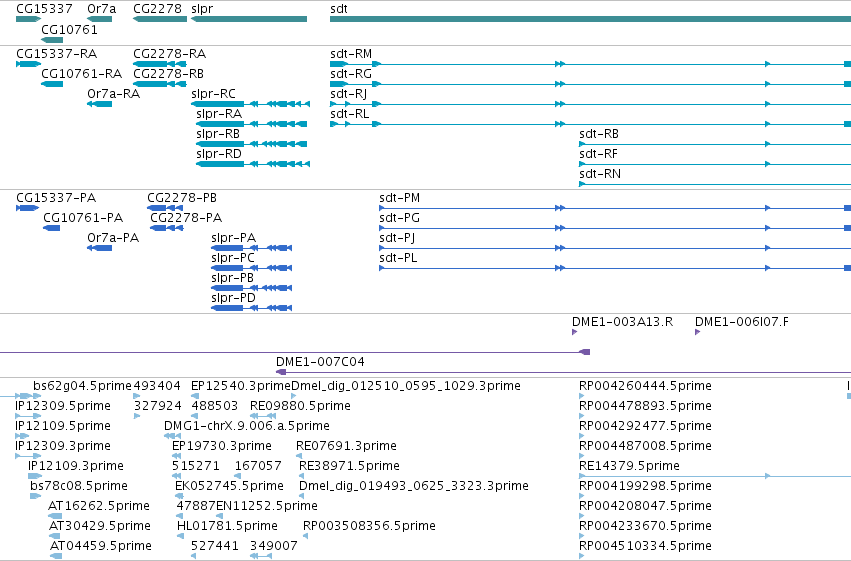Select BAC end DME1-003A13.R
This screenshot has height=561, width=851.
[623, 322]
